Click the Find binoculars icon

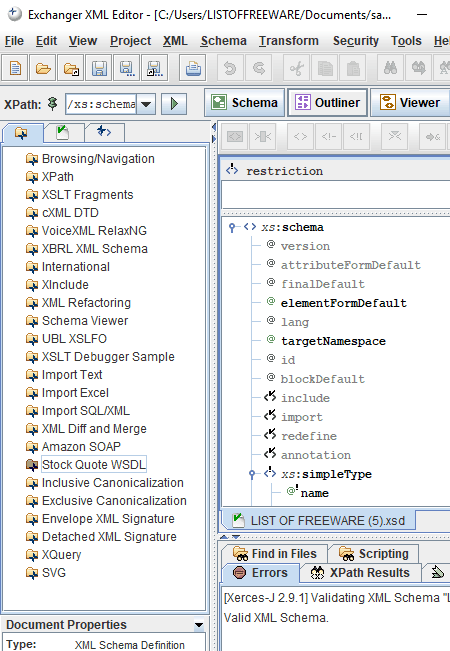[390, 68]
